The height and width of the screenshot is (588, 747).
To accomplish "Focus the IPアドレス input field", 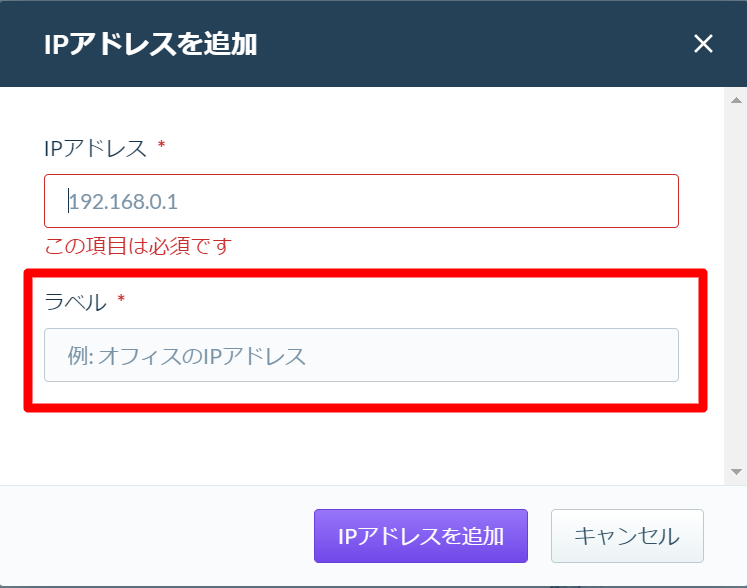I will pyautogui.click(x=361, y=201).
